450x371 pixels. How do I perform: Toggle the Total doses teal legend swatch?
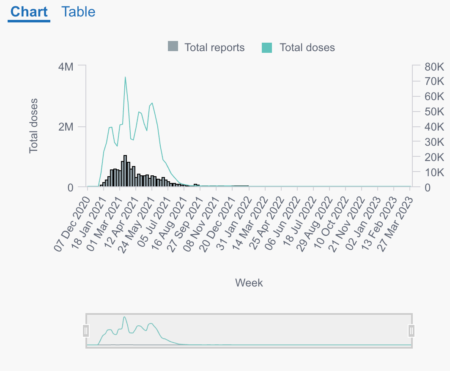(x=267, y=48)
